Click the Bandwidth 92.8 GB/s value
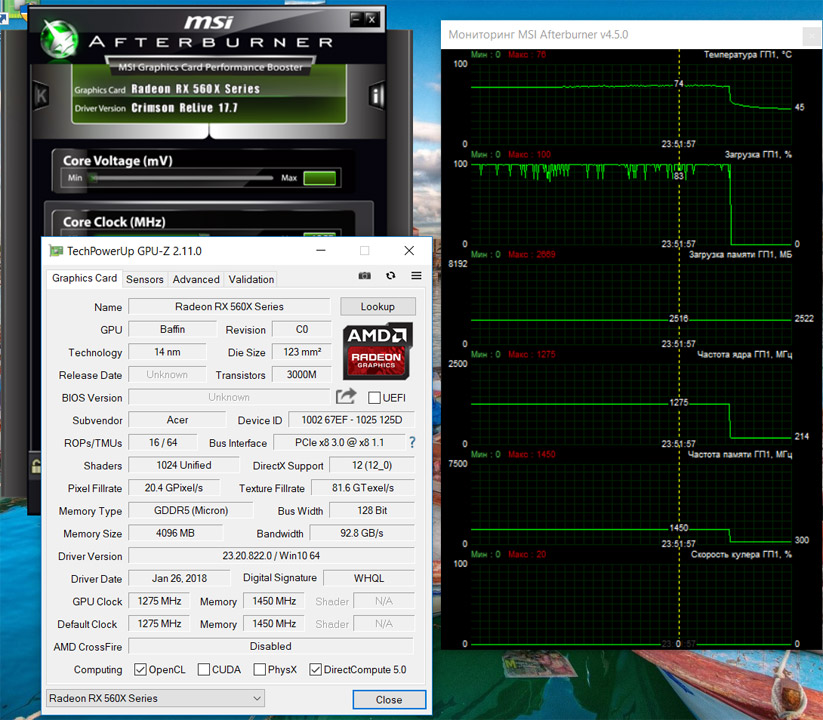Image resolution: width=823 pixels, height=720 pixels. pyautogui.click(x=362, y=533)
